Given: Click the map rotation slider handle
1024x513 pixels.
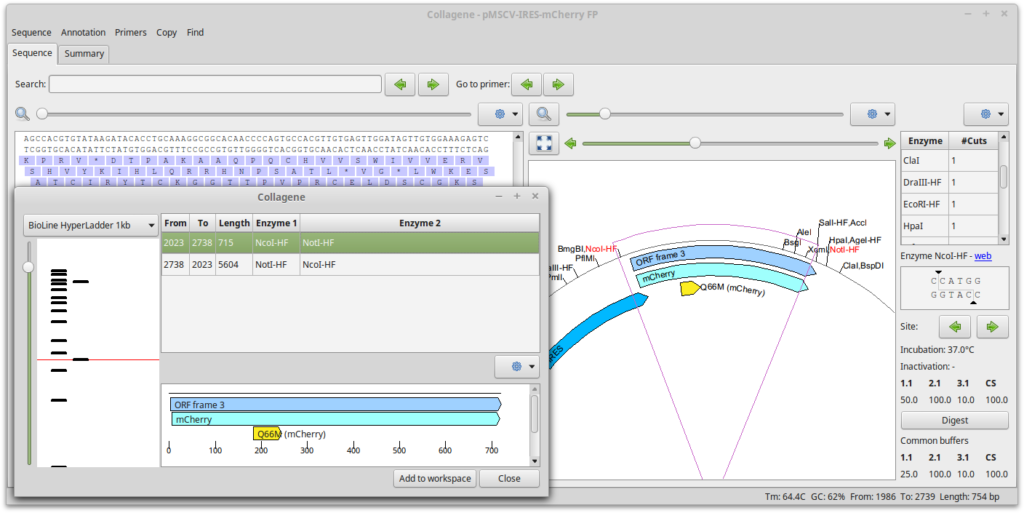Looking at the screenshot, I should 695,143.
